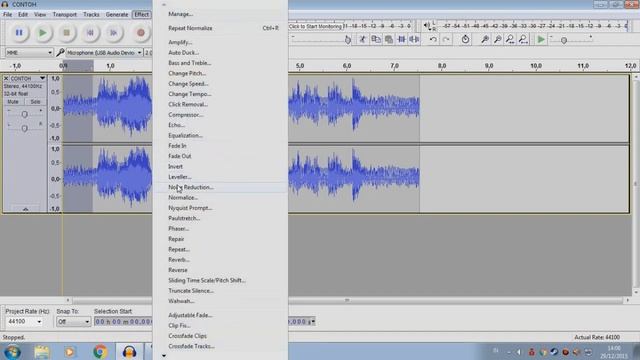This screenshot has width=640, height=360.
Task: Click the Undo arrow icon
Action: click(433, 39)
